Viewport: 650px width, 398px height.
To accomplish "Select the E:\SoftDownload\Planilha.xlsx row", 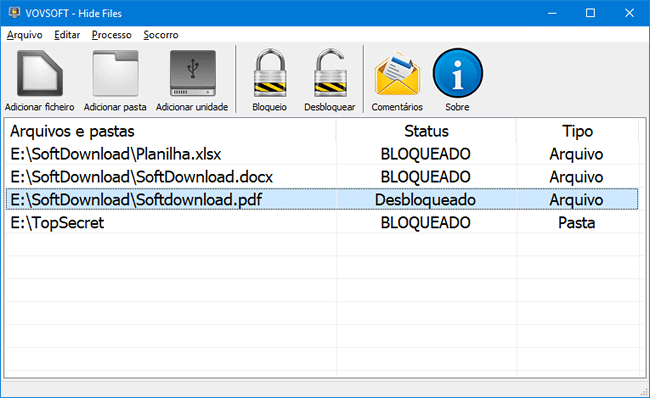I will tap(322, 154).
